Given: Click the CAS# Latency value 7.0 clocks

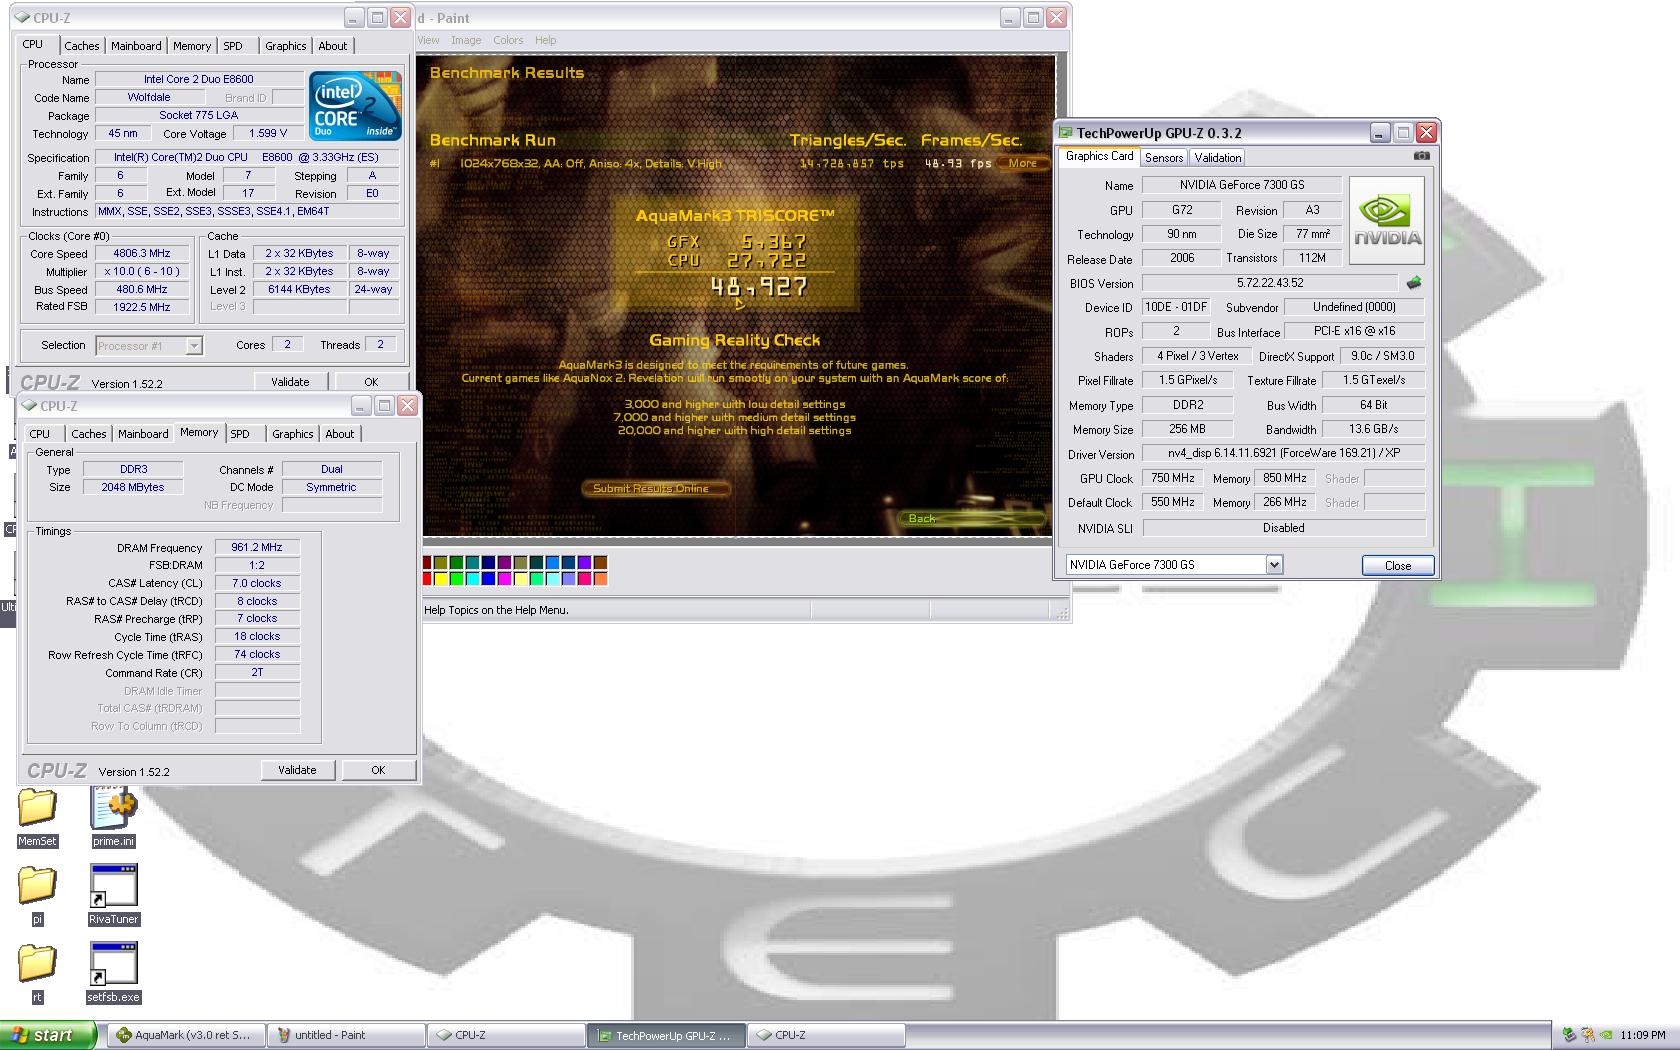Looking at the screenshot, I should pos(257,583).
